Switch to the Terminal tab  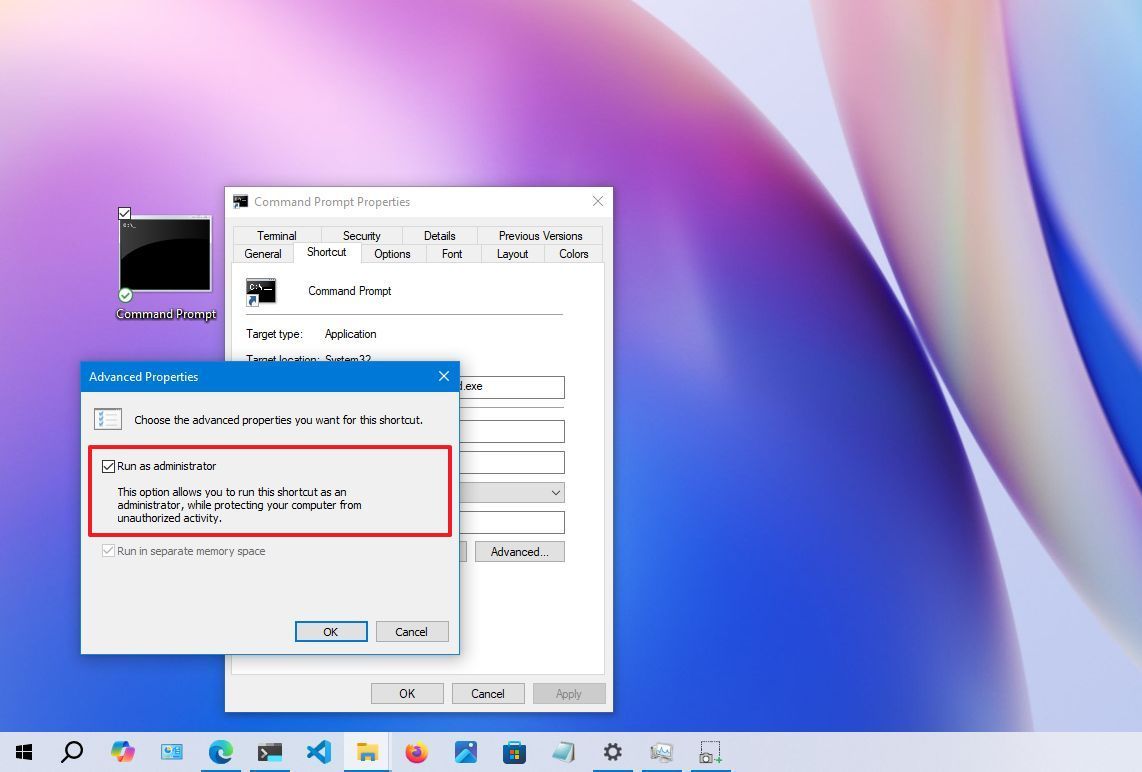click(276, 235)
